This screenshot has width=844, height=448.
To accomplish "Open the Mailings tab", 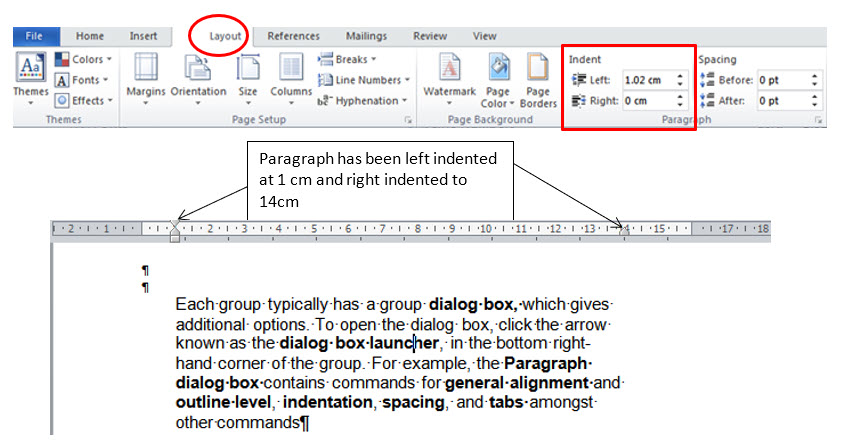I will coord(367,36).
